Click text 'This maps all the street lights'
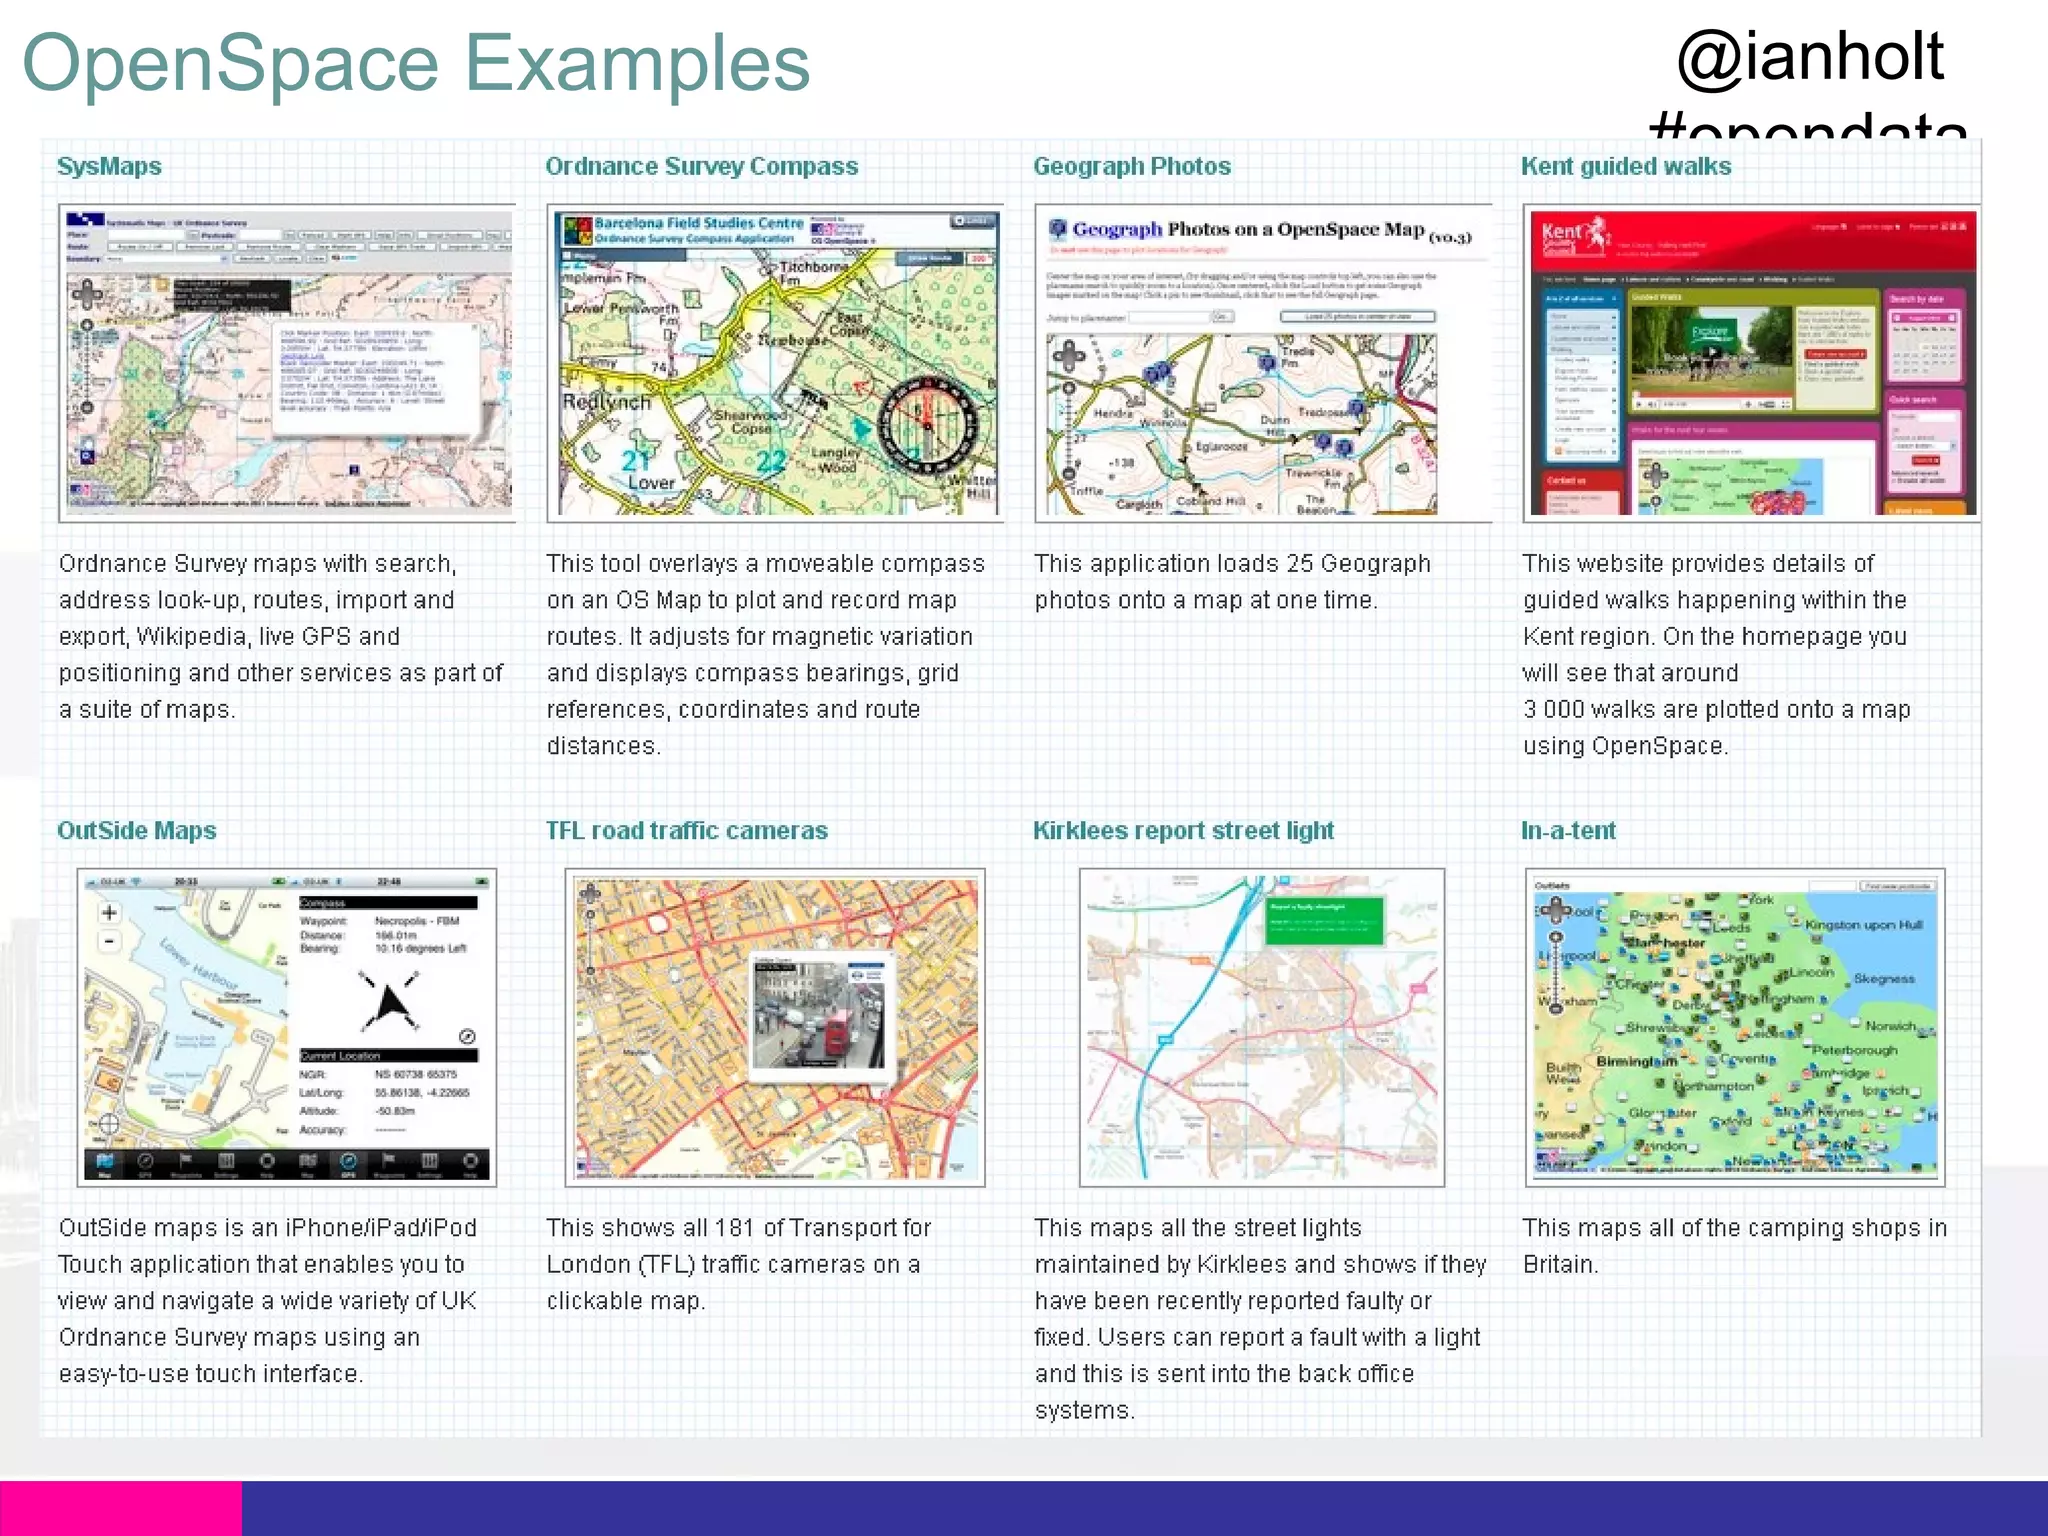Image resolution: width=2048 pixels, height=1536 pixels. click(x=1198, y=1228)
